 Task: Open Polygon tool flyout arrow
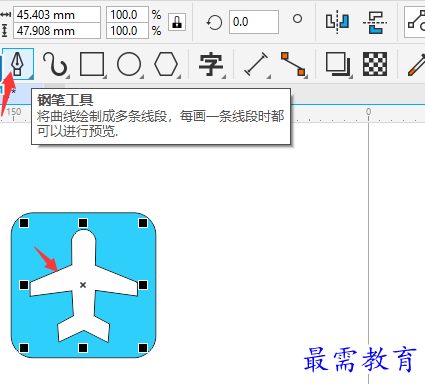[179, 77]
